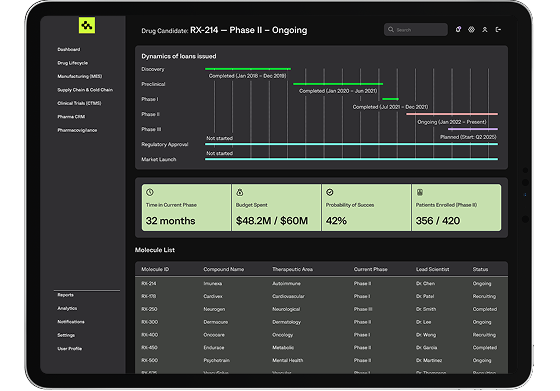Click the clock icon on Time in Current Phase
Viewport: 560px width, 391px height.
point(150,192)
